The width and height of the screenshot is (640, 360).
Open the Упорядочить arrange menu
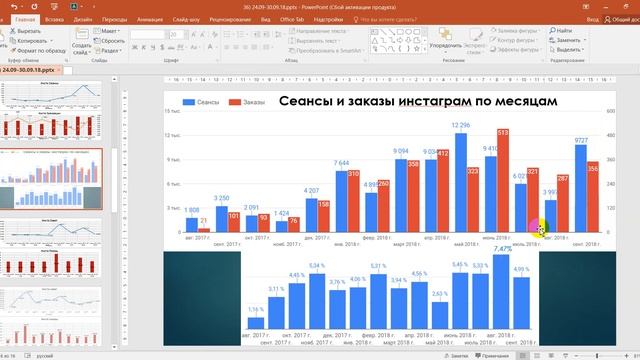[445, 40]
